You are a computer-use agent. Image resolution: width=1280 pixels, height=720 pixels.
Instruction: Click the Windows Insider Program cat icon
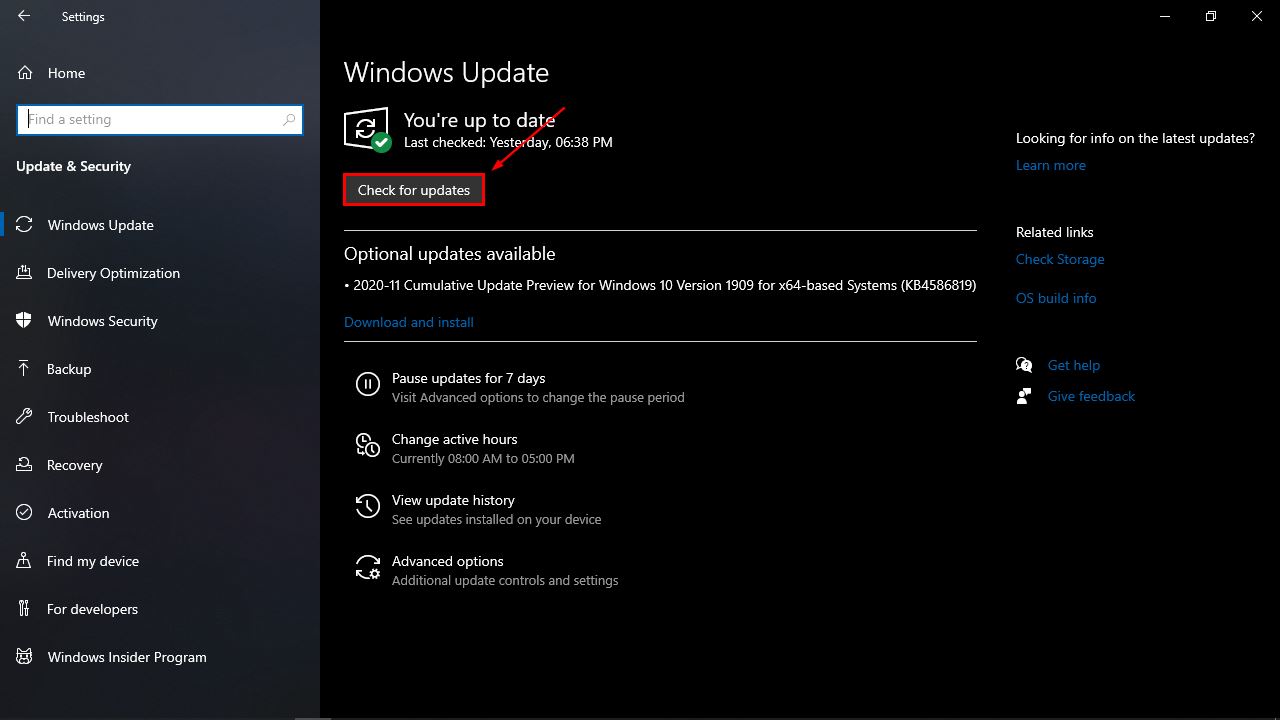[x=25, y=657]
